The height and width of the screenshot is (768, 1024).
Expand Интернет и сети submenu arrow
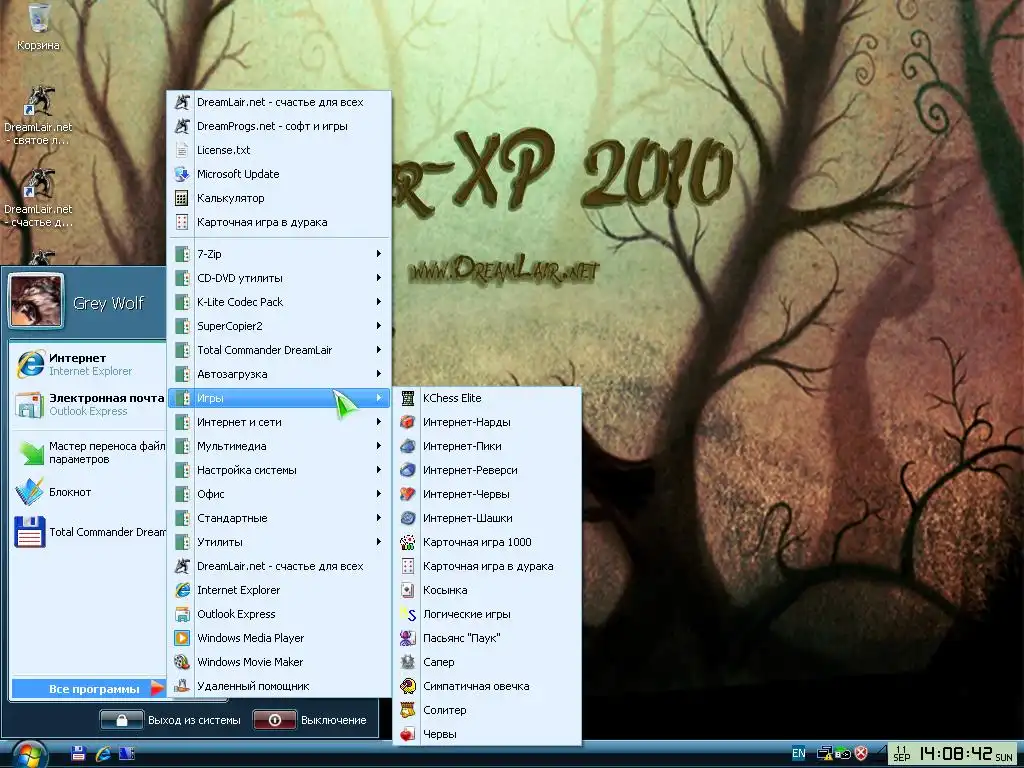point(379,422)
